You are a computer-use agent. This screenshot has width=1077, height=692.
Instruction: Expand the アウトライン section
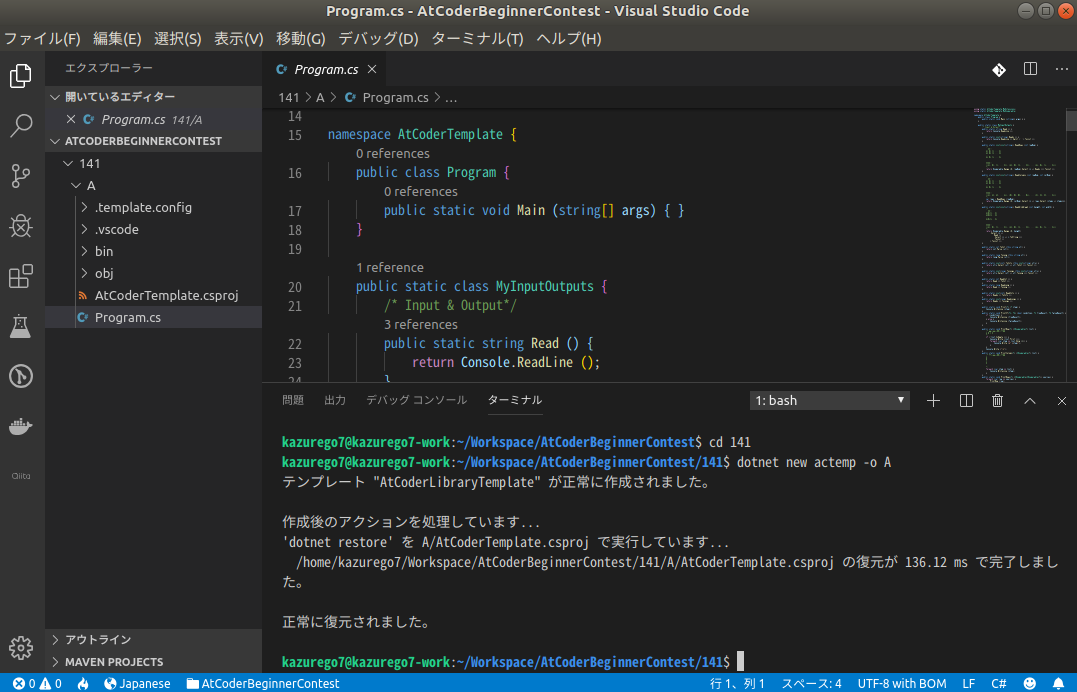pyautogui.click(x=154, y=640)
